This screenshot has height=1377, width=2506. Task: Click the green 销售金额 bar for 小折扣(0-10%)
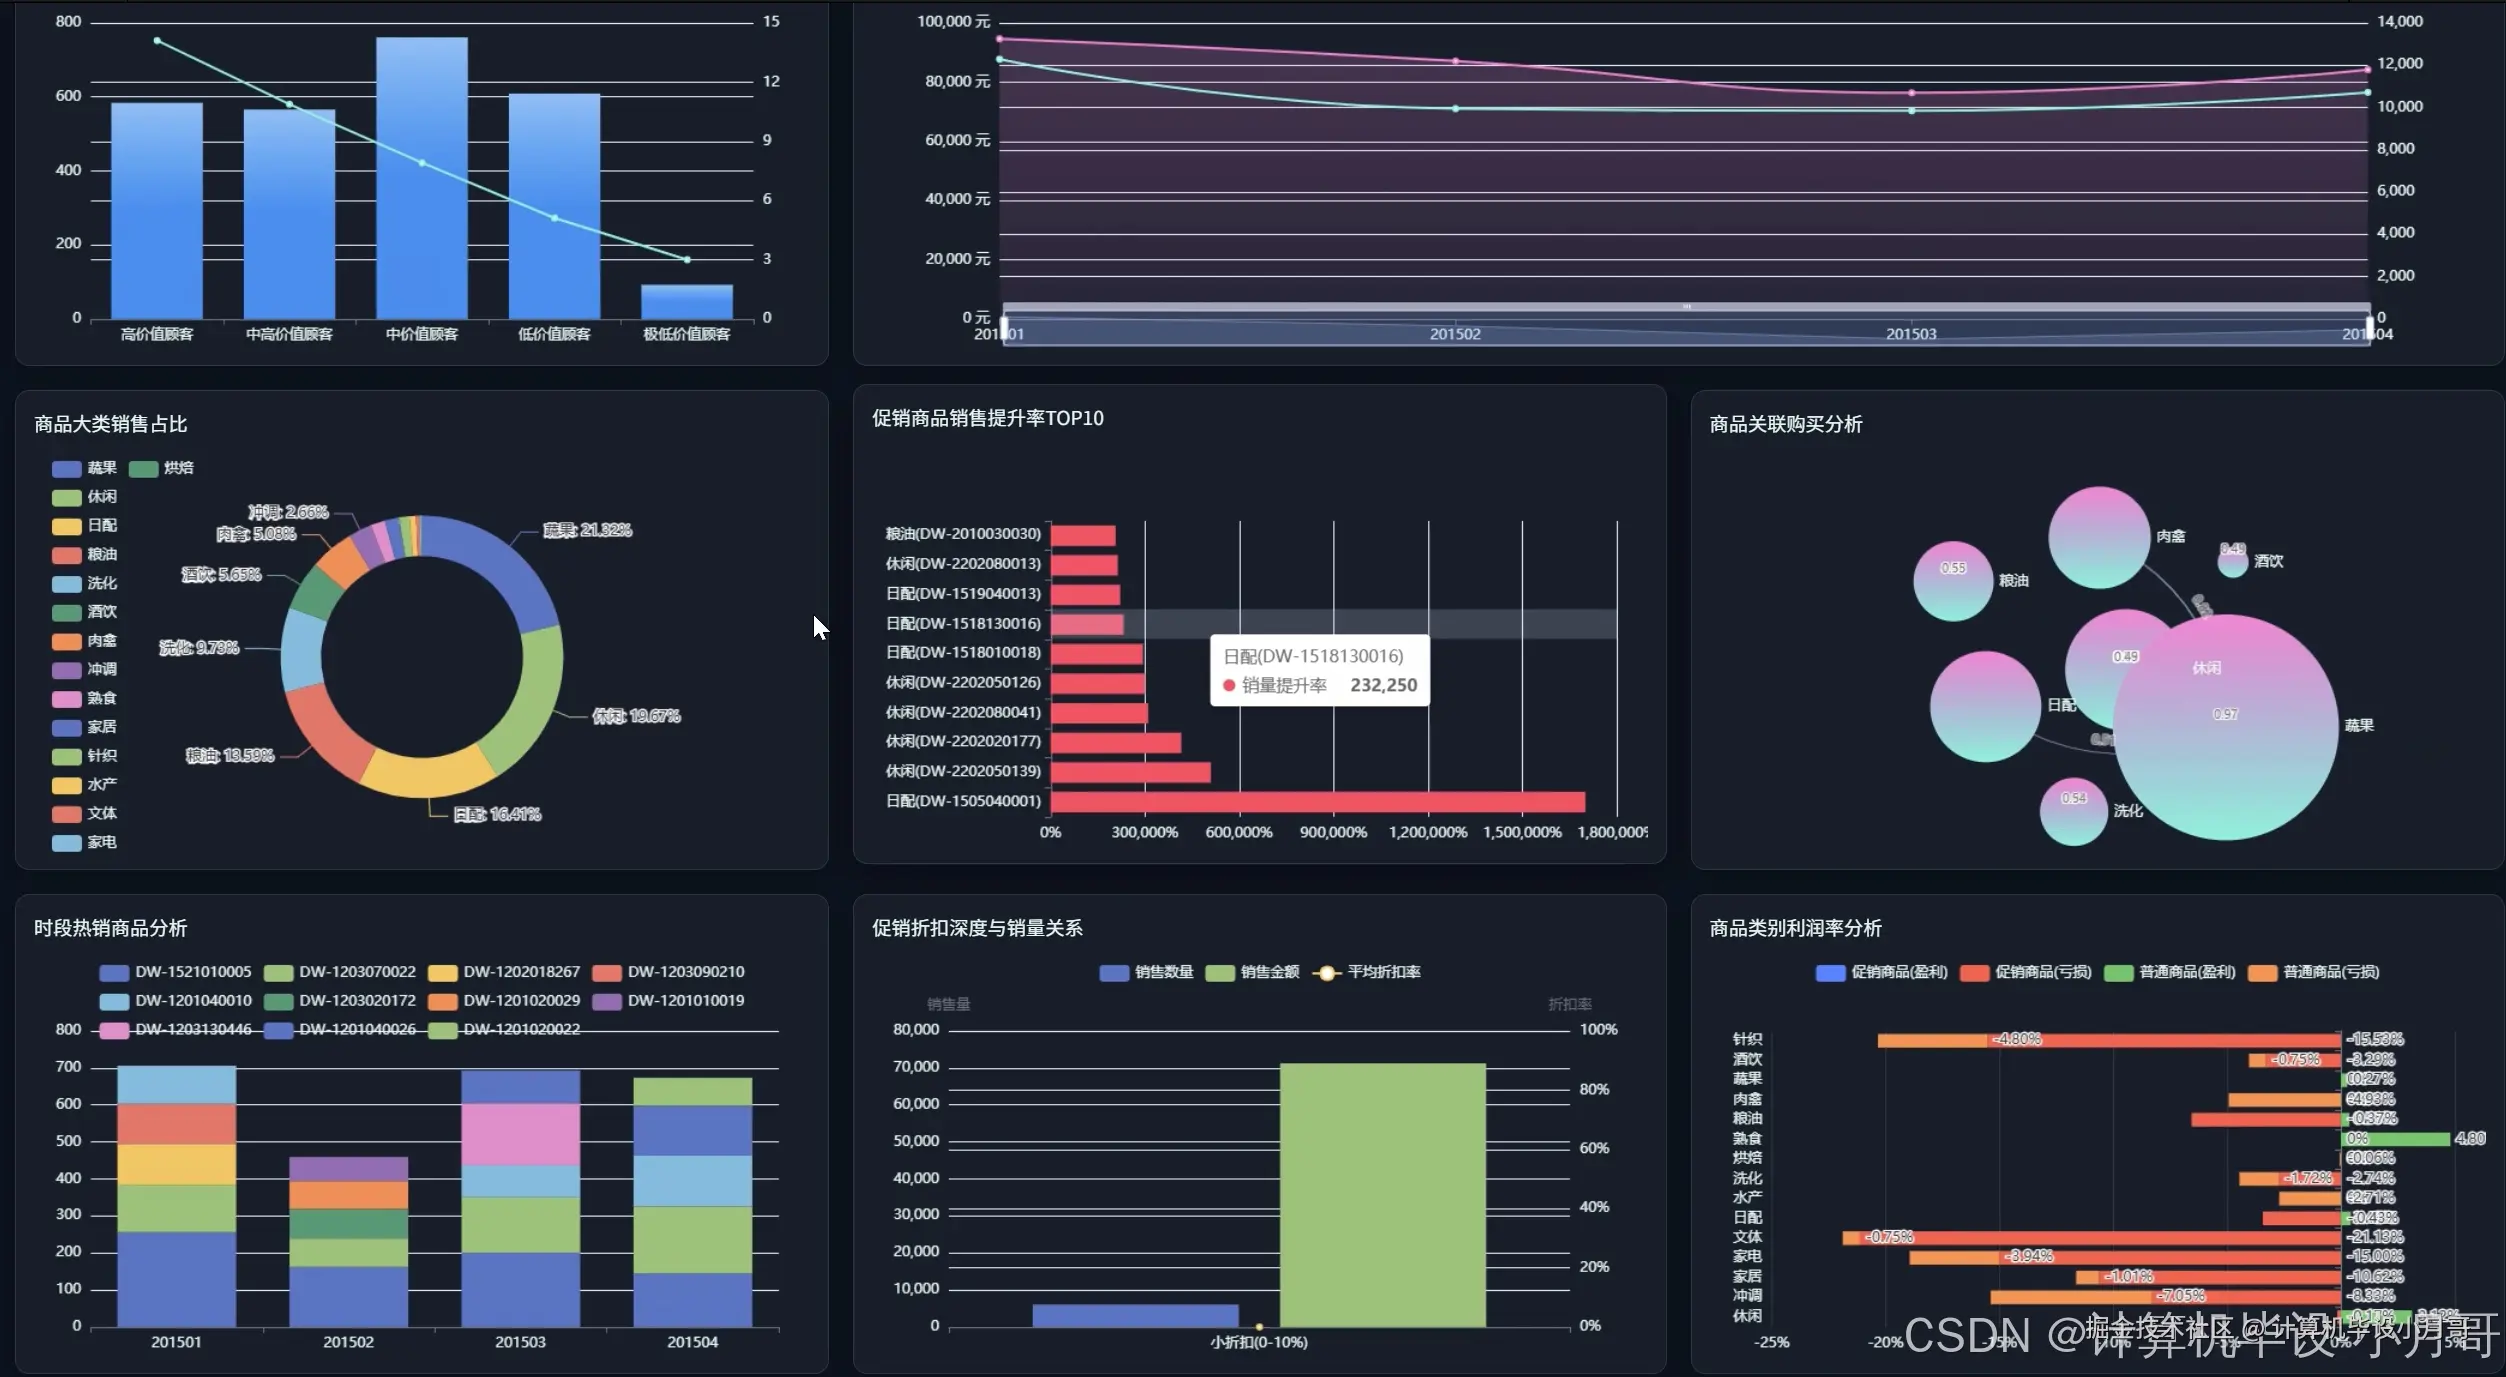click(1382, 1195)
